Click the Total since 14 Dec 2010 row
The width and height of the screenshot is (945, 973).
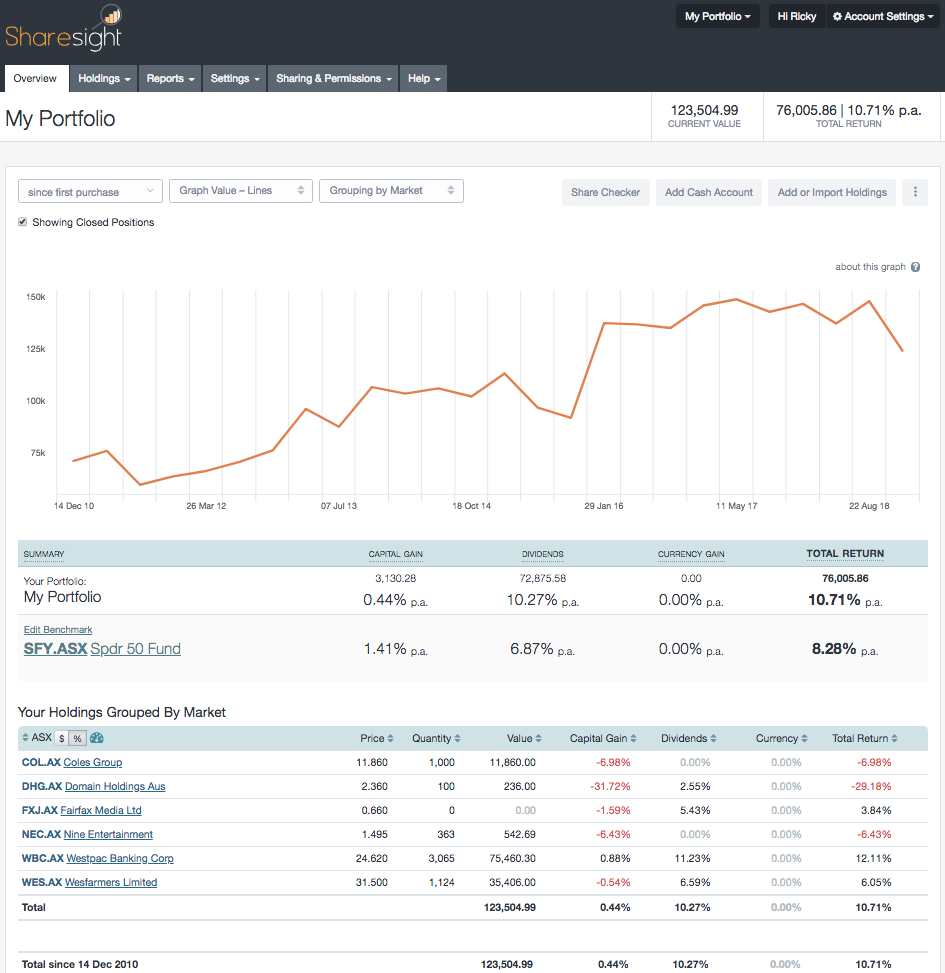pyautogui.click(x=473, y=964)
